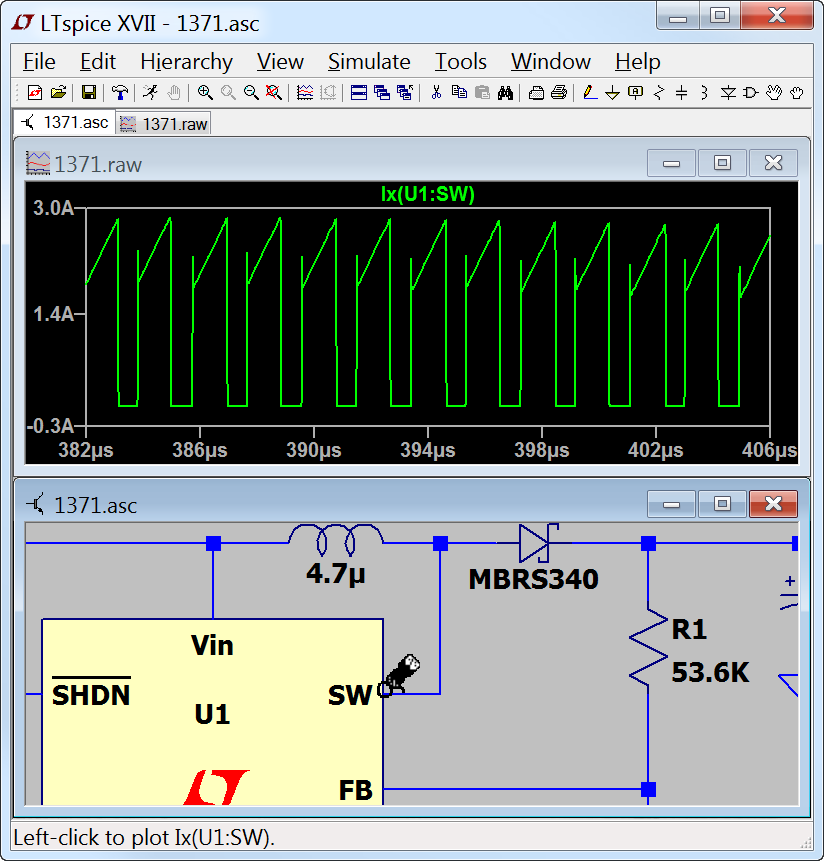Select the Draw Wire pencil tool
824x861 pixels.
coord(589,93)
